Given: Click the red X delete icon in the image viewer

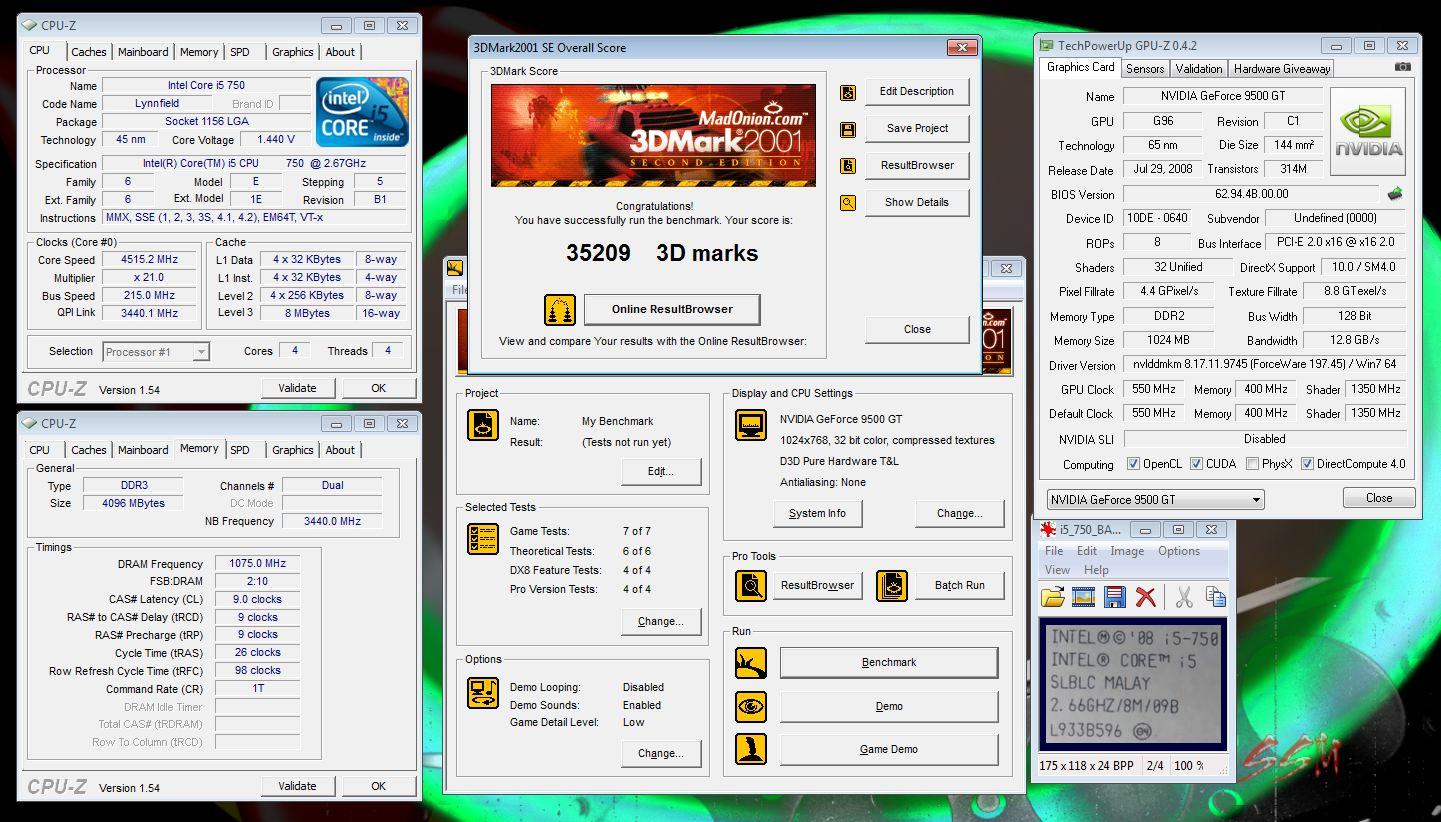Looking at the screenshot, I should 1146,597.
